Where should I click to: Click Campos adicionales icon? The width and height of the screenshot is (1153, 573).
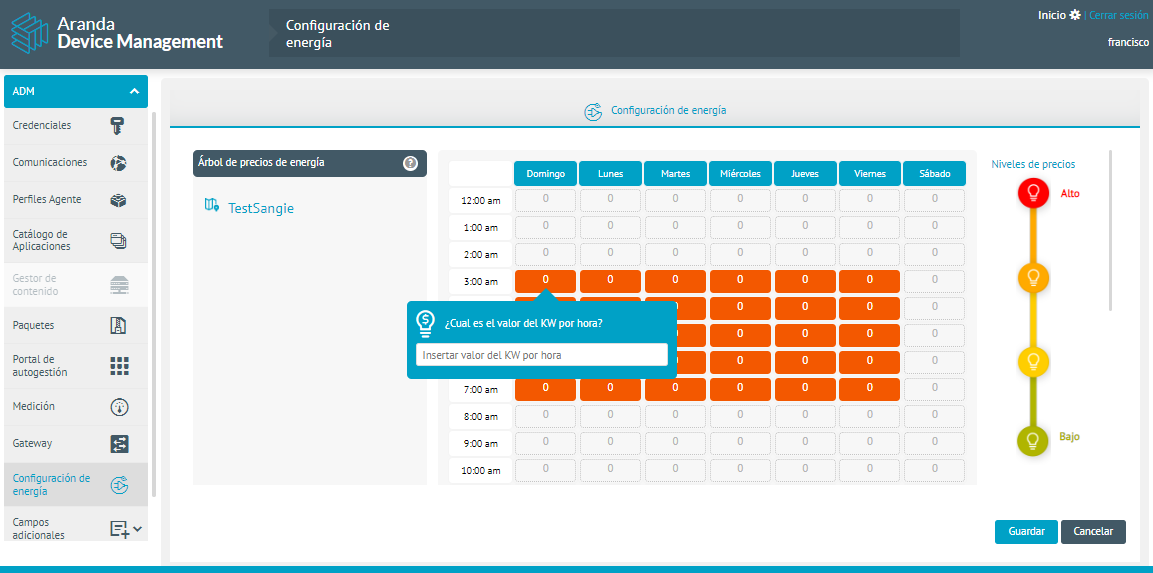pos(119,528)
